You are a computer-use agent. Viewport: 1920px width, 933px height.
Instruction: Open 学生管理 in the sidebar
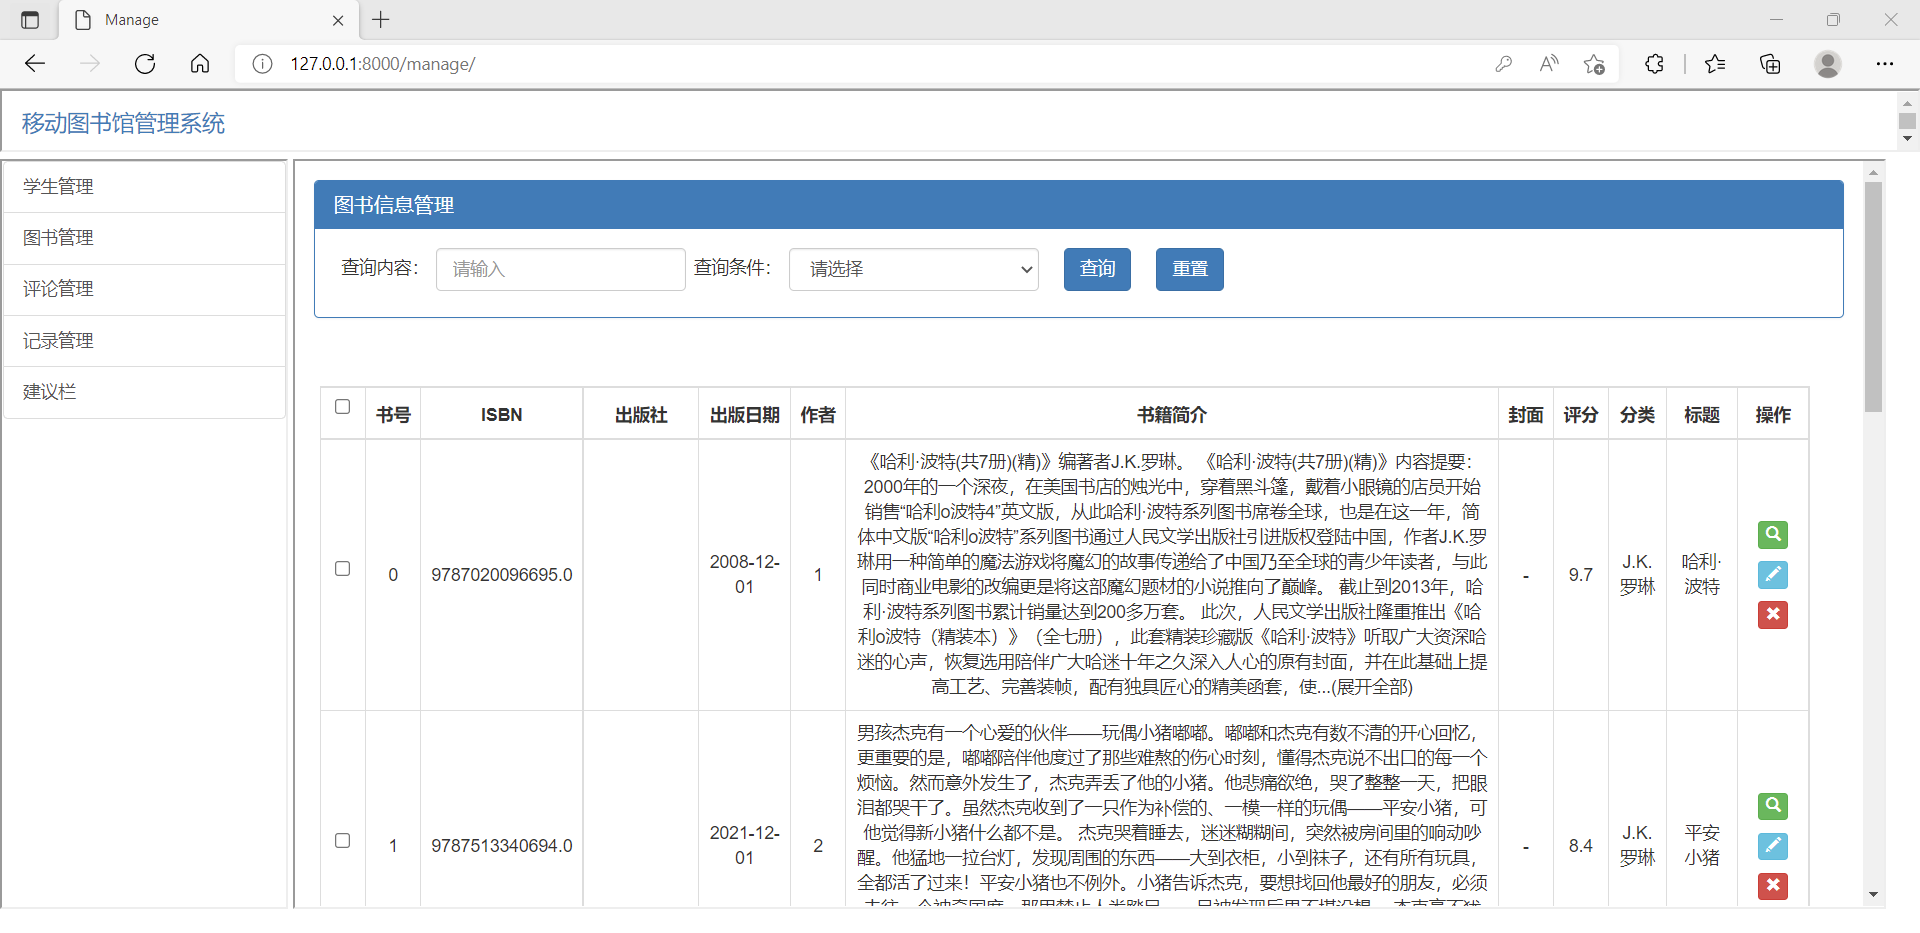(144, 187)
